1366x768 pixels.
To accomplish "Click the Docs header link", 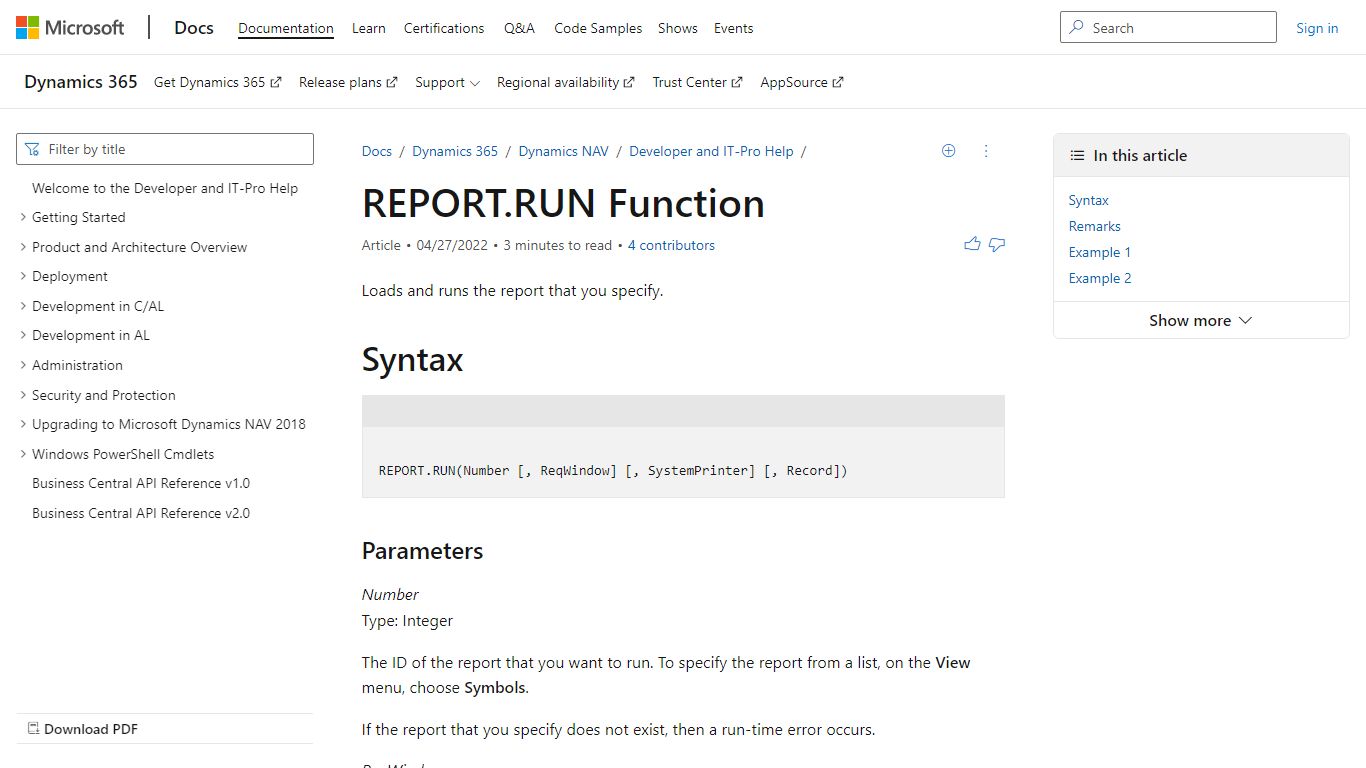I will pyautogui.click(x=194, y=28).
